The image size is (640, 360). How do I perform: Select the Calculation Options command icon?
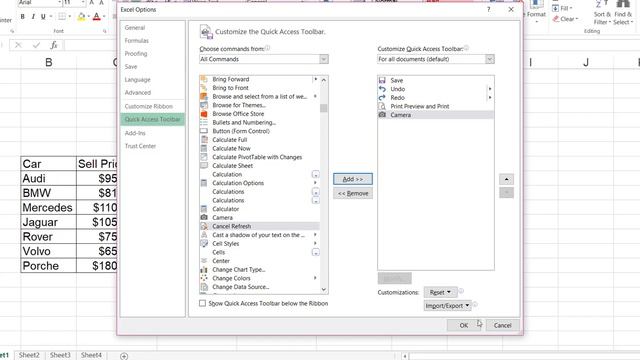pyautogui.click(x=204, y=183)
